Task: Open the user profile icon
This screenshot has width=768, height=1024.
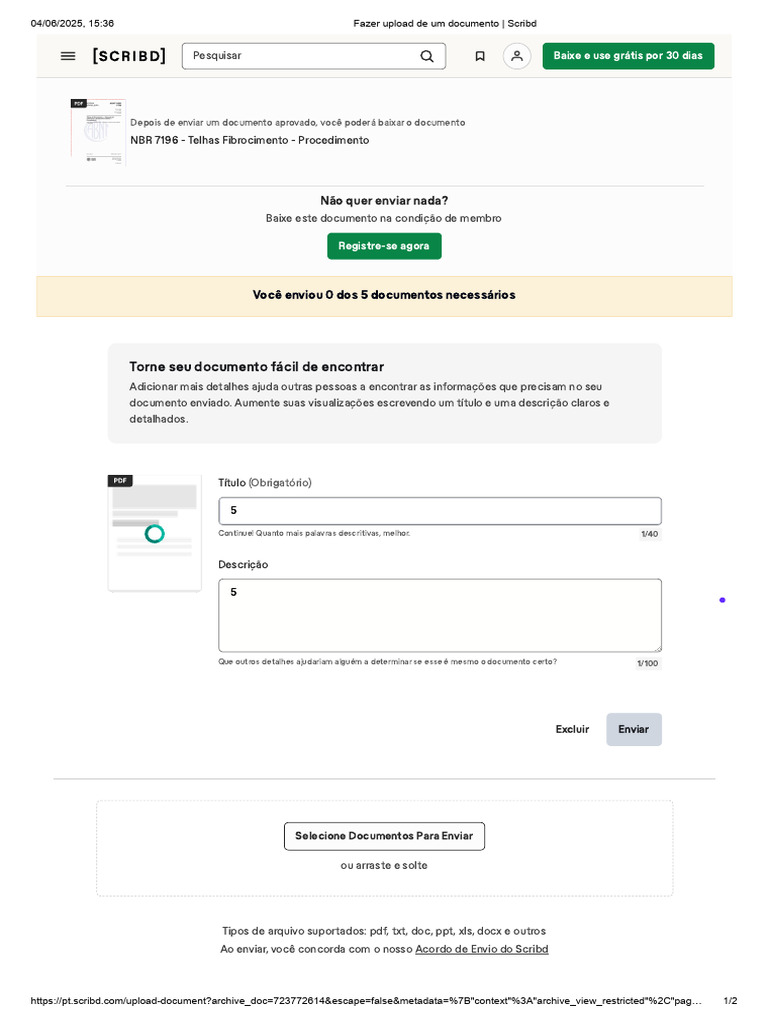Action: [517, 56]
